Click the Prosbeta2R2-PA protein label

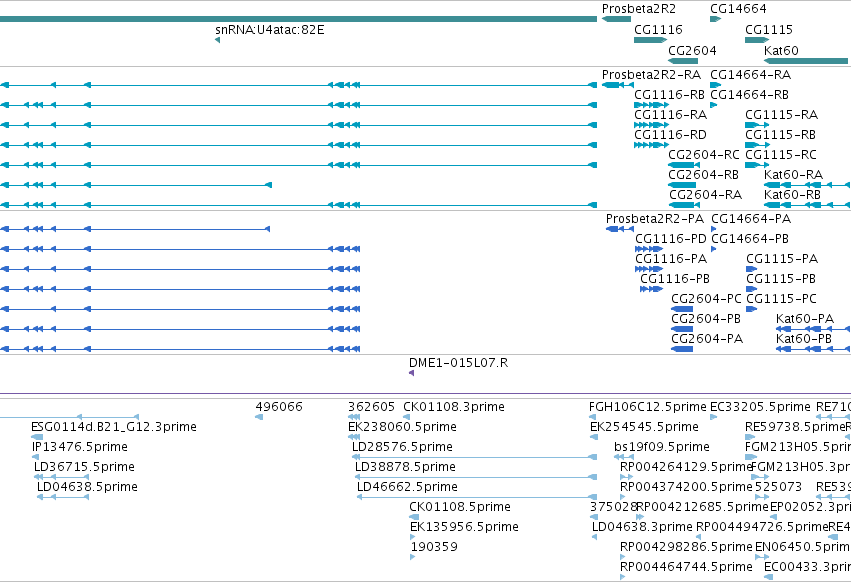tap(655, 219)
